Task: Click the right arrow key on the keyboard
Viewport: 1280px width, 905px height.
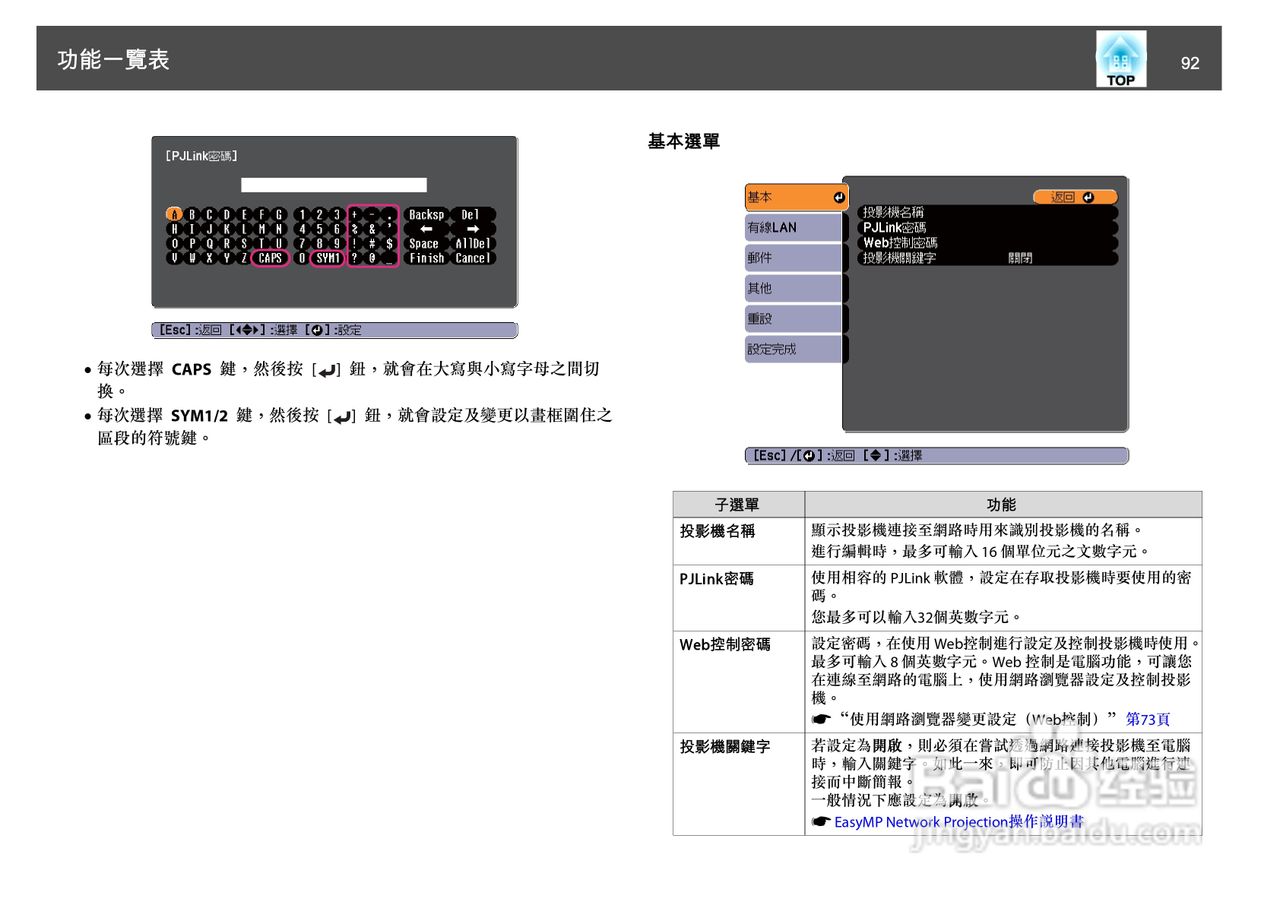Action: coord(473,229)
